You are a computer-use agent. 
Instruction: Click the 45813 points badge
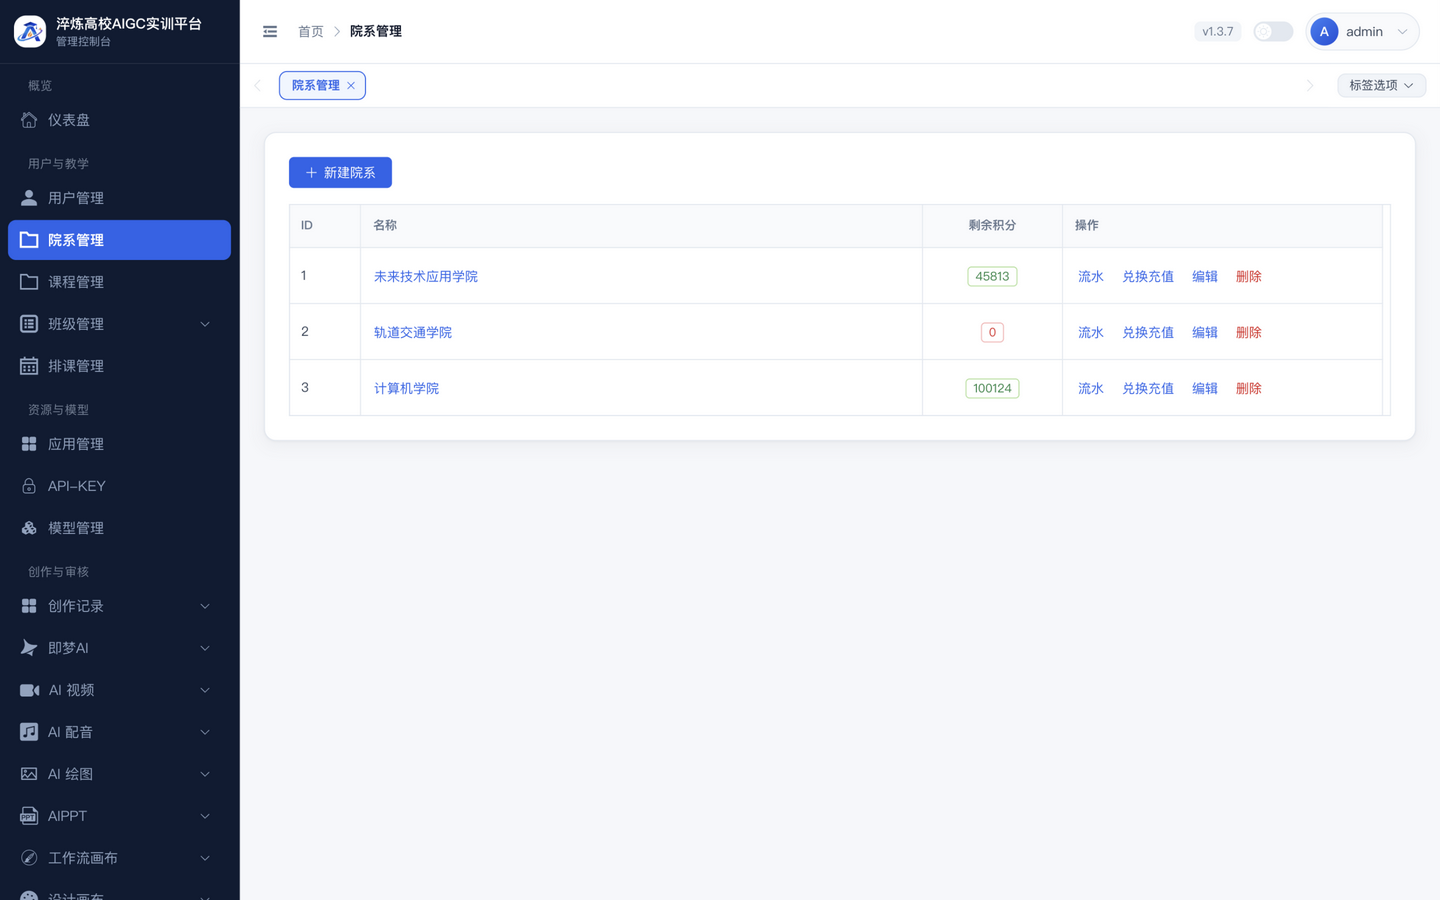pos(992,276)
